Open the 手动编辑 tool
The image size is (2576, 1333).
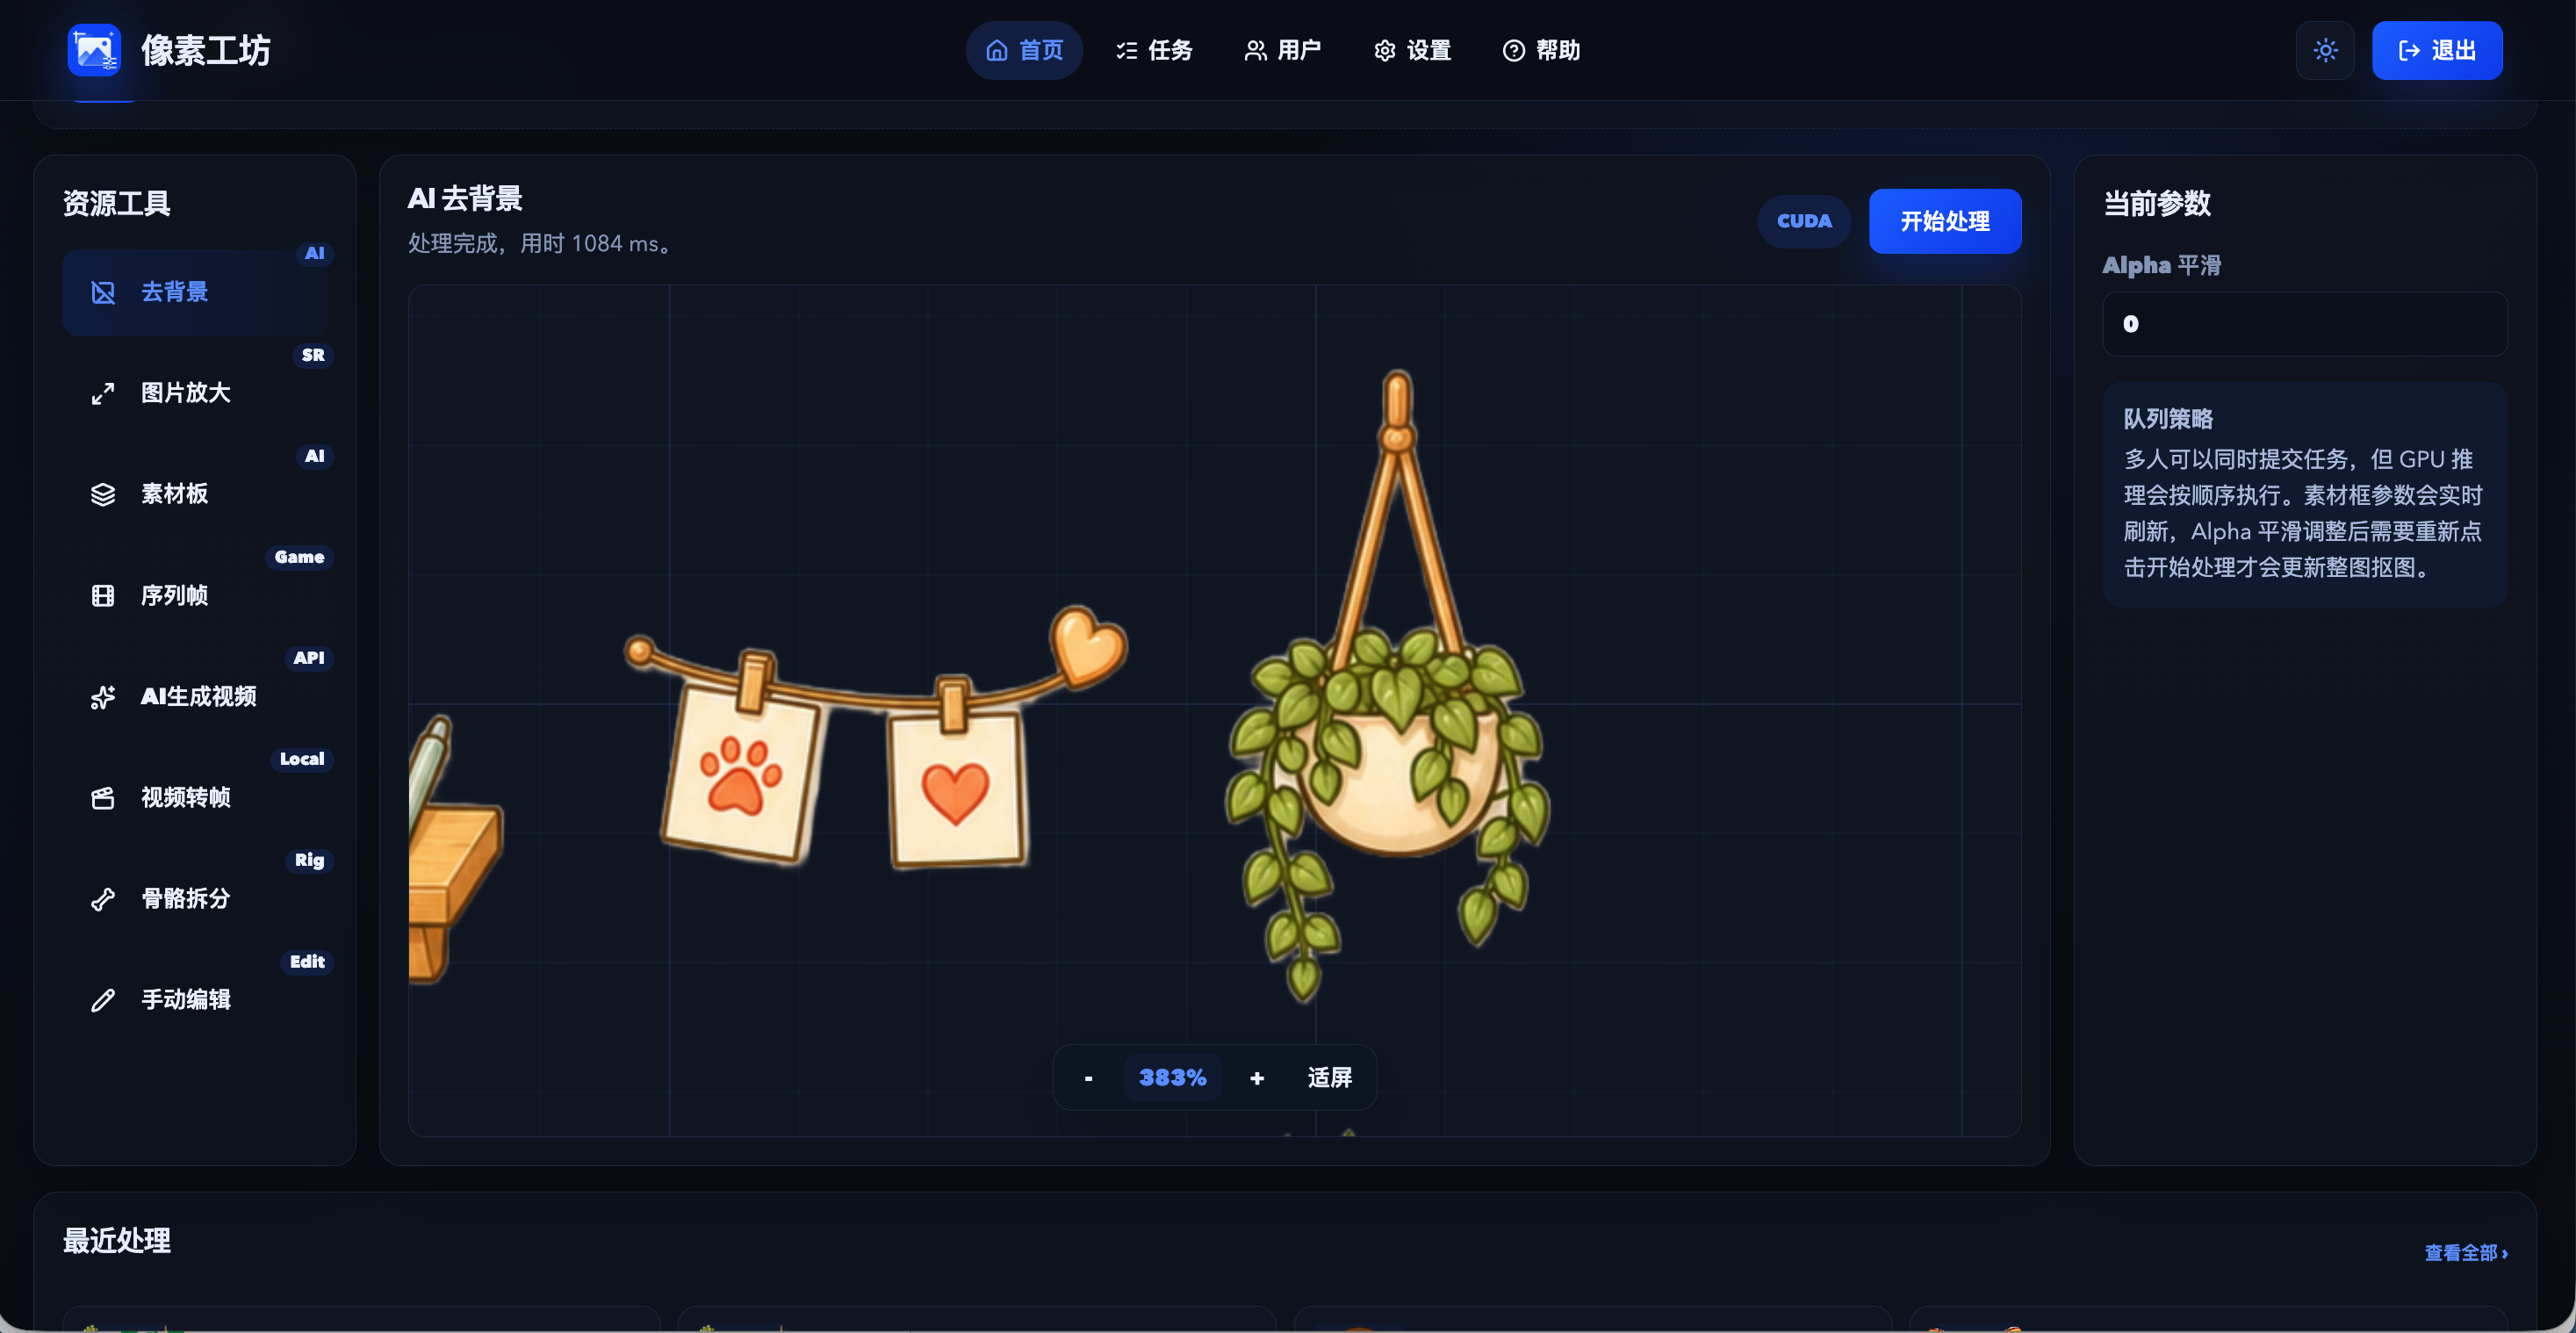[194, 999]
